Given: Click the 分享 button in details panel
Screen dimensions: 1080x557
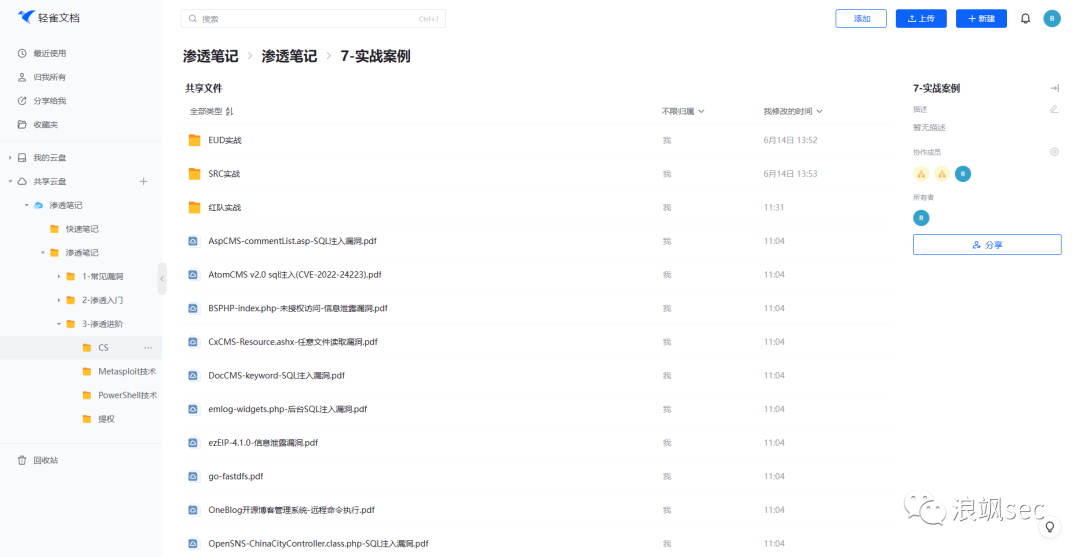Looking at the screenshot, I should tap(987, 244).
